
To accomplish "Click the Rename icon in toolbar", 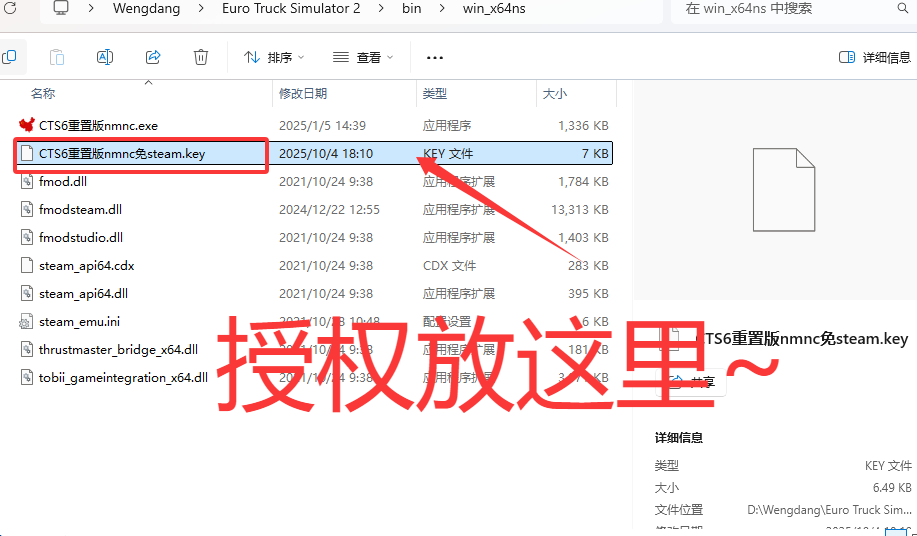I will point(105,57).
